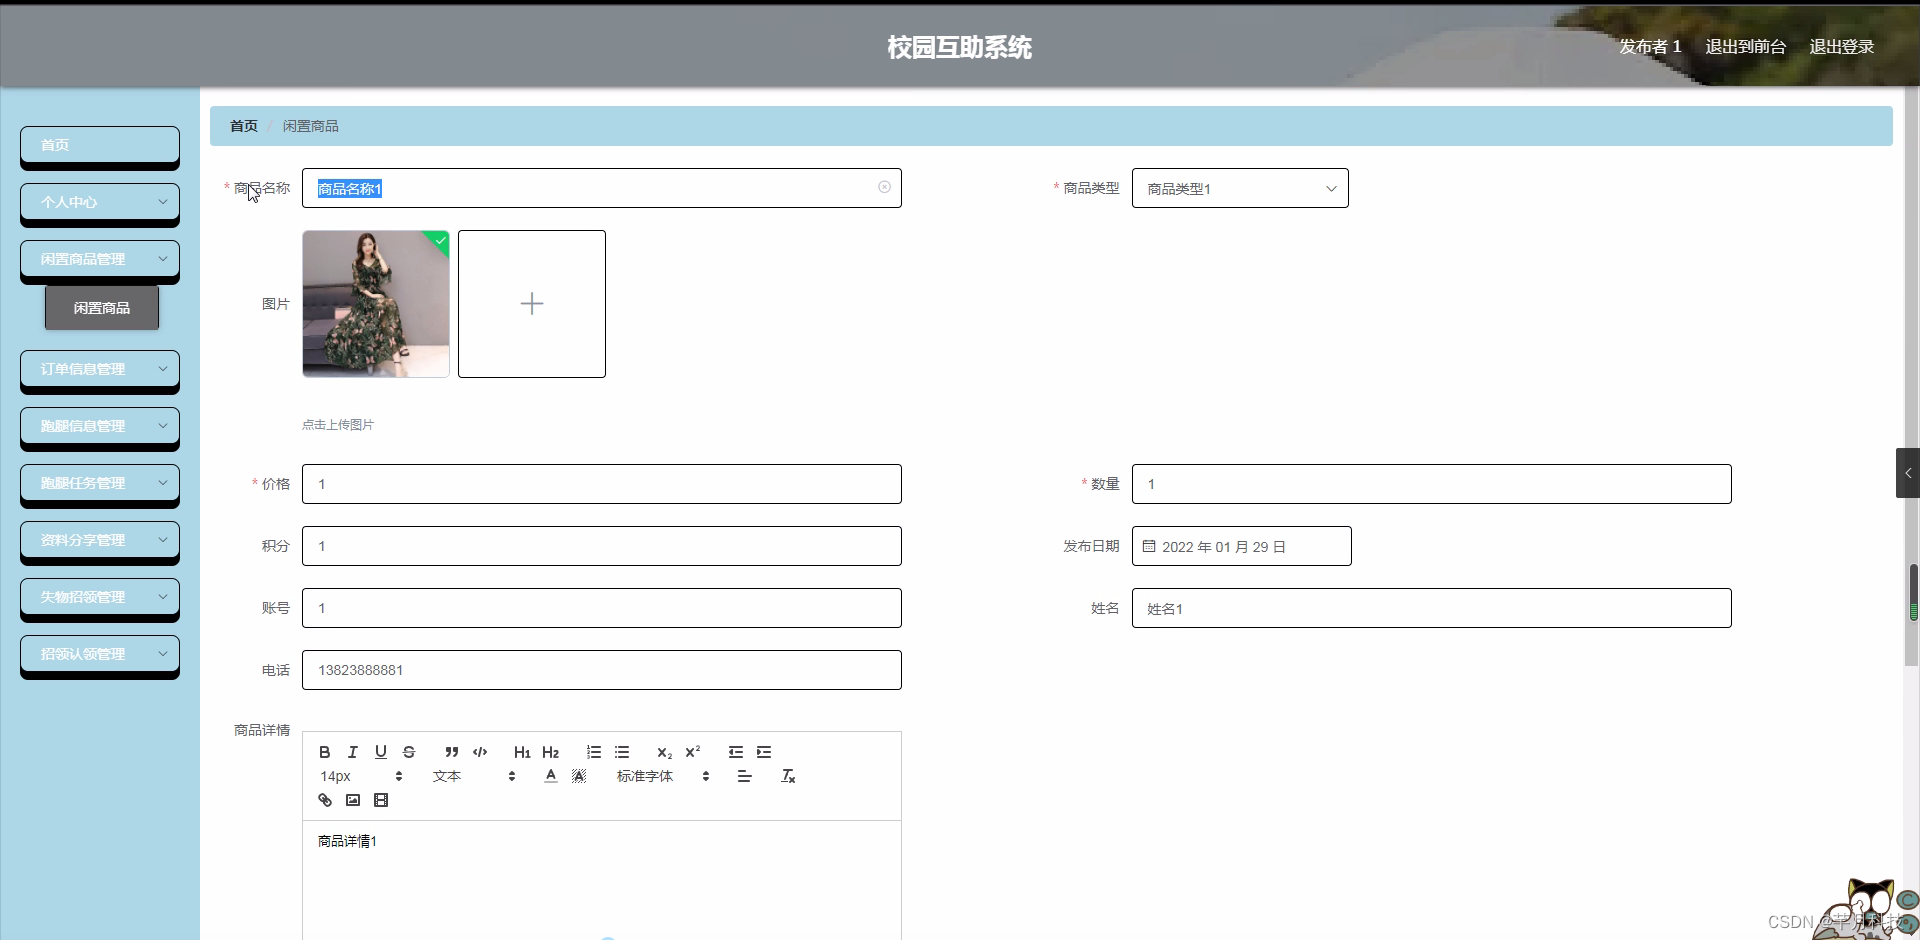Open the 商品类型 dropdown

pyautogui.click(x=1240, y=188)
